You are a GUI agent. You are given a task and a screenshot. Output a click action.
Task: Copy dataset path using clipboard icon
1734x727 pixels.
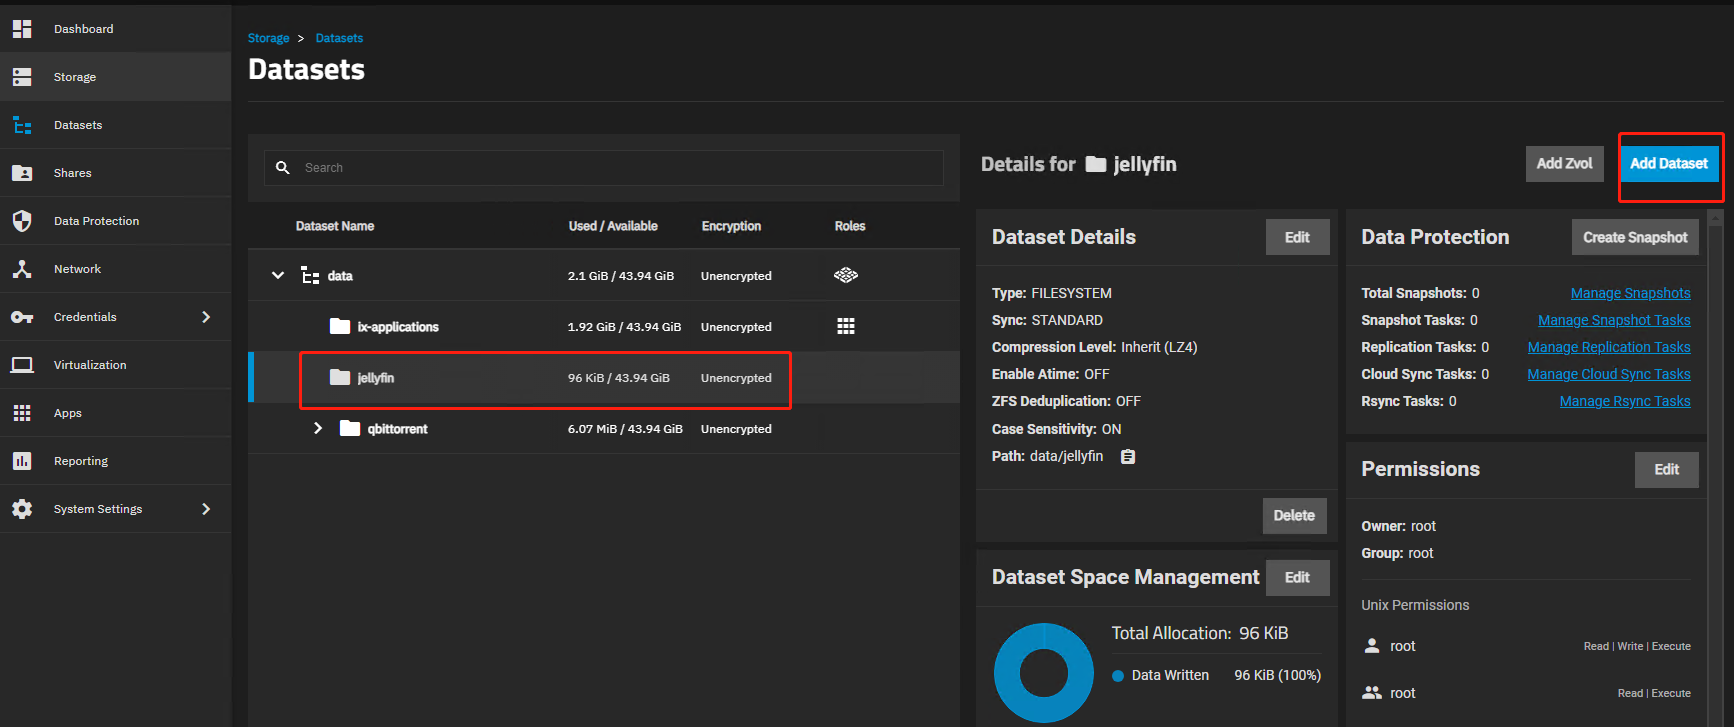(x=1128, y=457)
